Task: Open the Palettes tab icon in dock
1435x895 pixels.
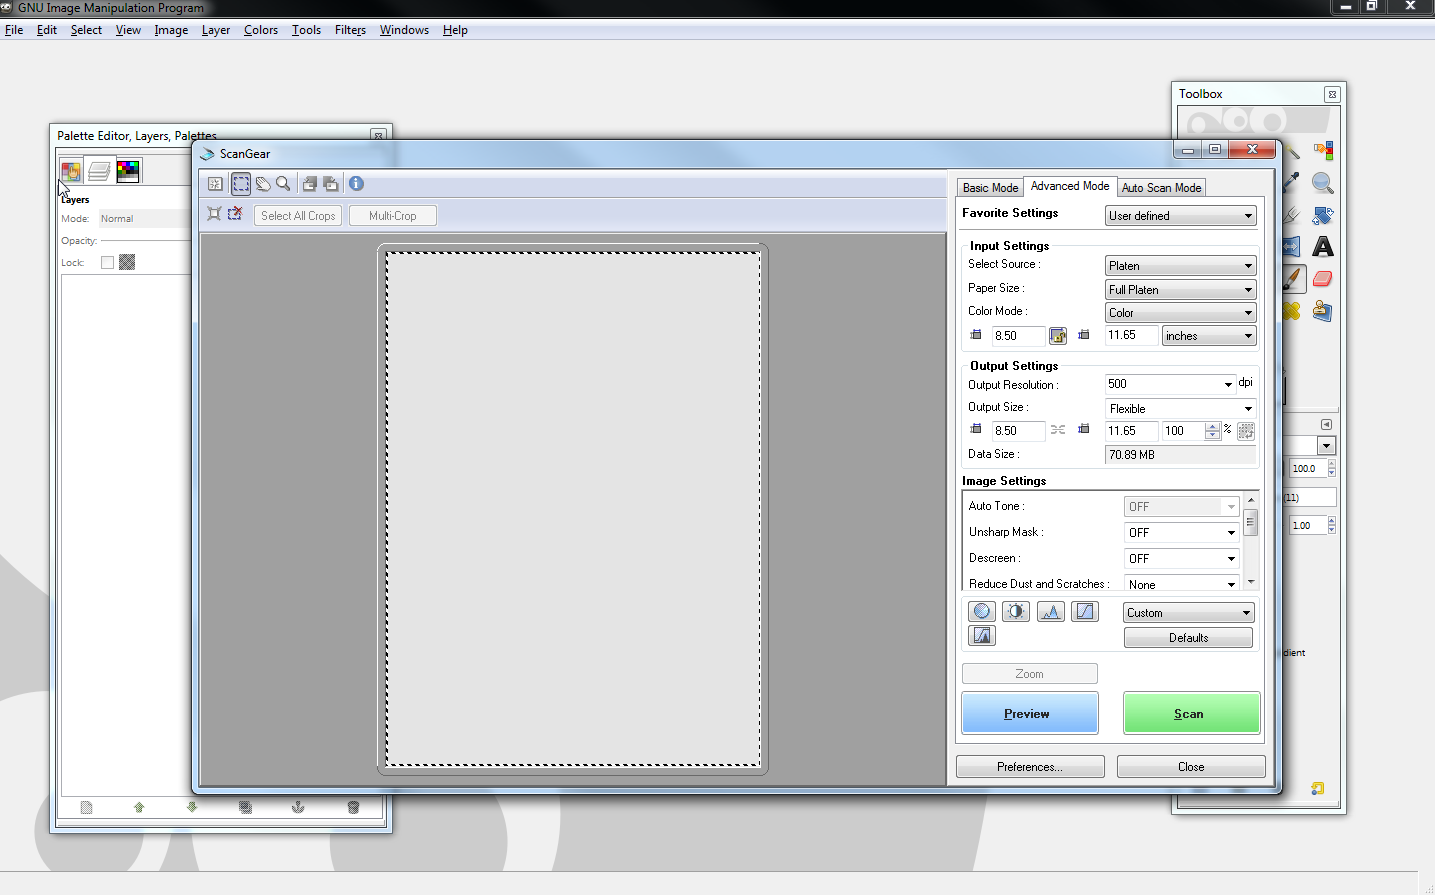Action: 128,171
